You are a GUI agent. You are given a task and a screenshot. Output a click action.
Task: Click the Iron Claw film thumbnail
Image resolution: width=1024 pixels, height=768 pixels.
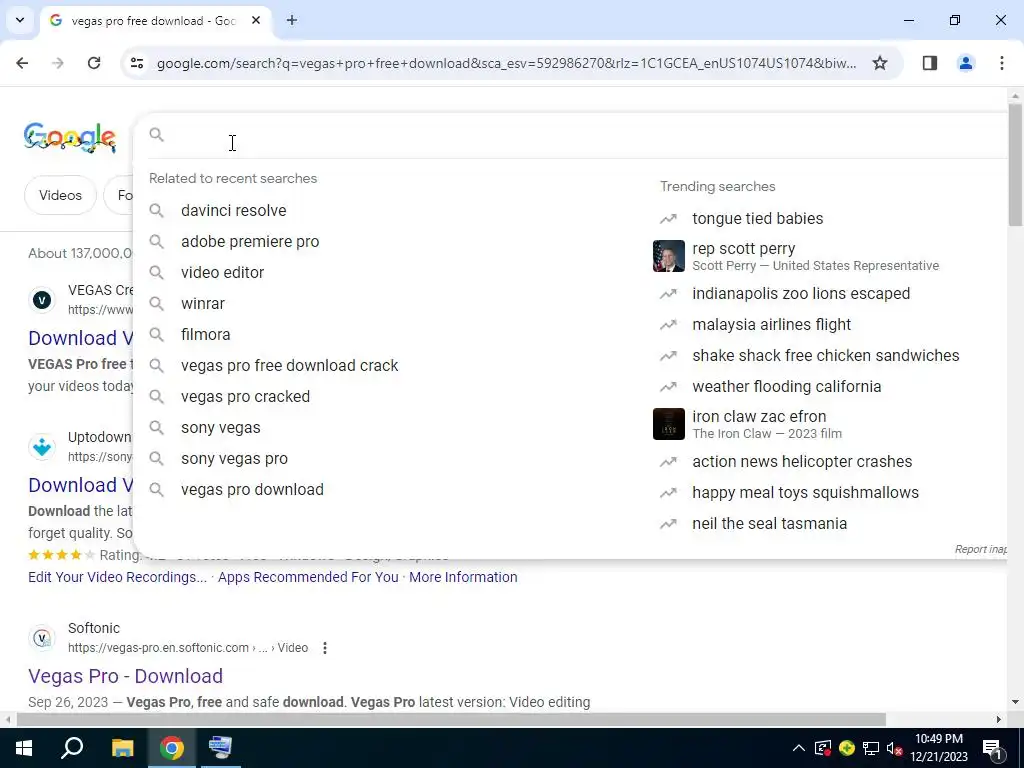pyautogui.click(x=669, y=424)
